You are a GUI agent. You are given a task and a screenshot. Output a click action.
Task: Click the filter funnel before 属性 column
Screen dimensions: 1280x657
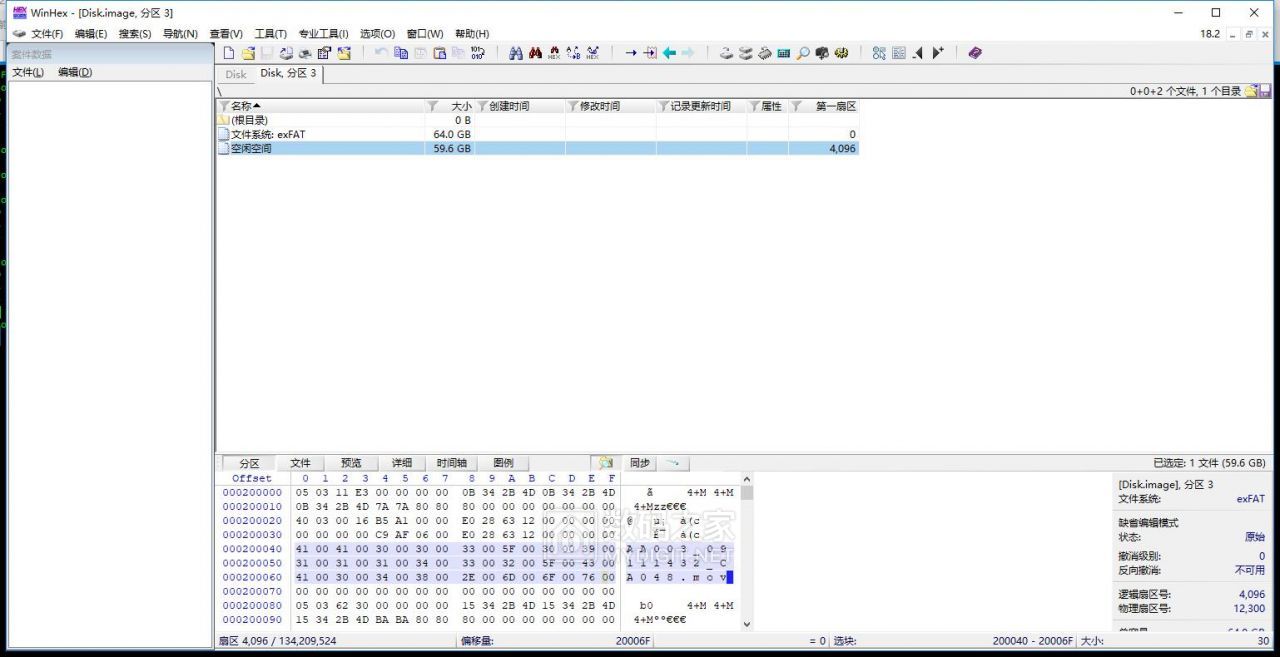pos(754,106)
